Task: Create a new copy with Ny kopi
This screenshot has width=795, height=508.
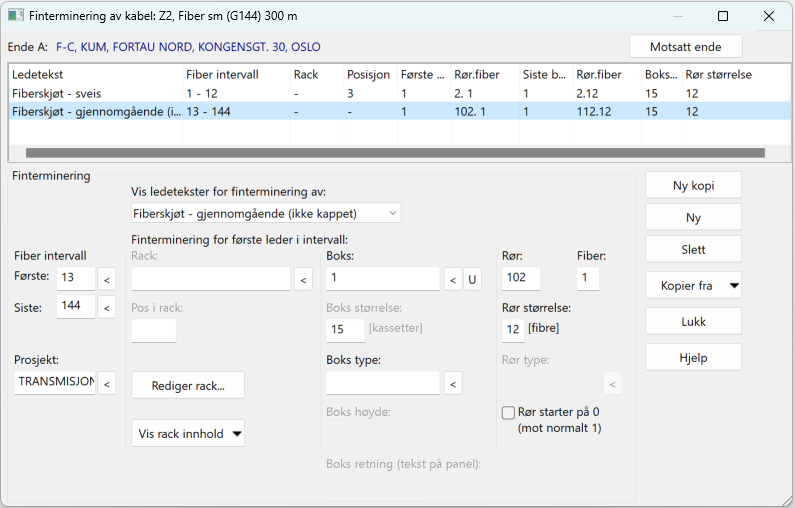Action: coord(693,186)
